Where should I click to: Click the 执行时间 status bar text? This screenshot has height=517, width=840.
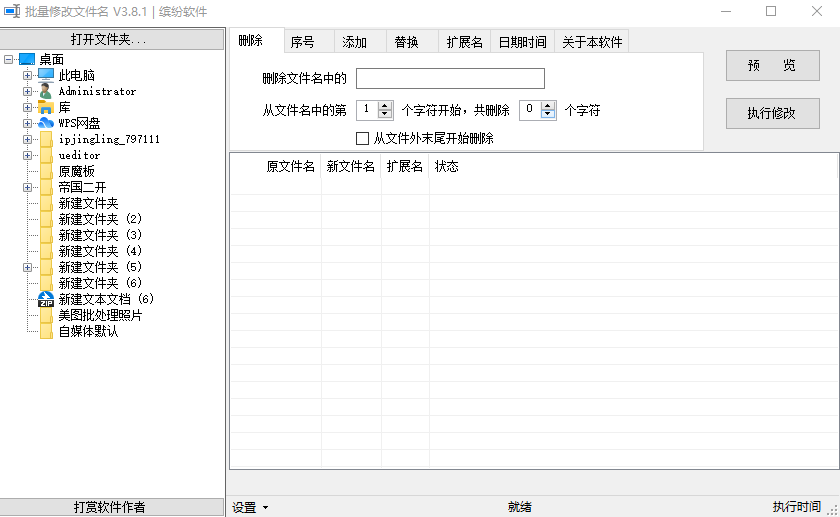(x=797, y=507)
